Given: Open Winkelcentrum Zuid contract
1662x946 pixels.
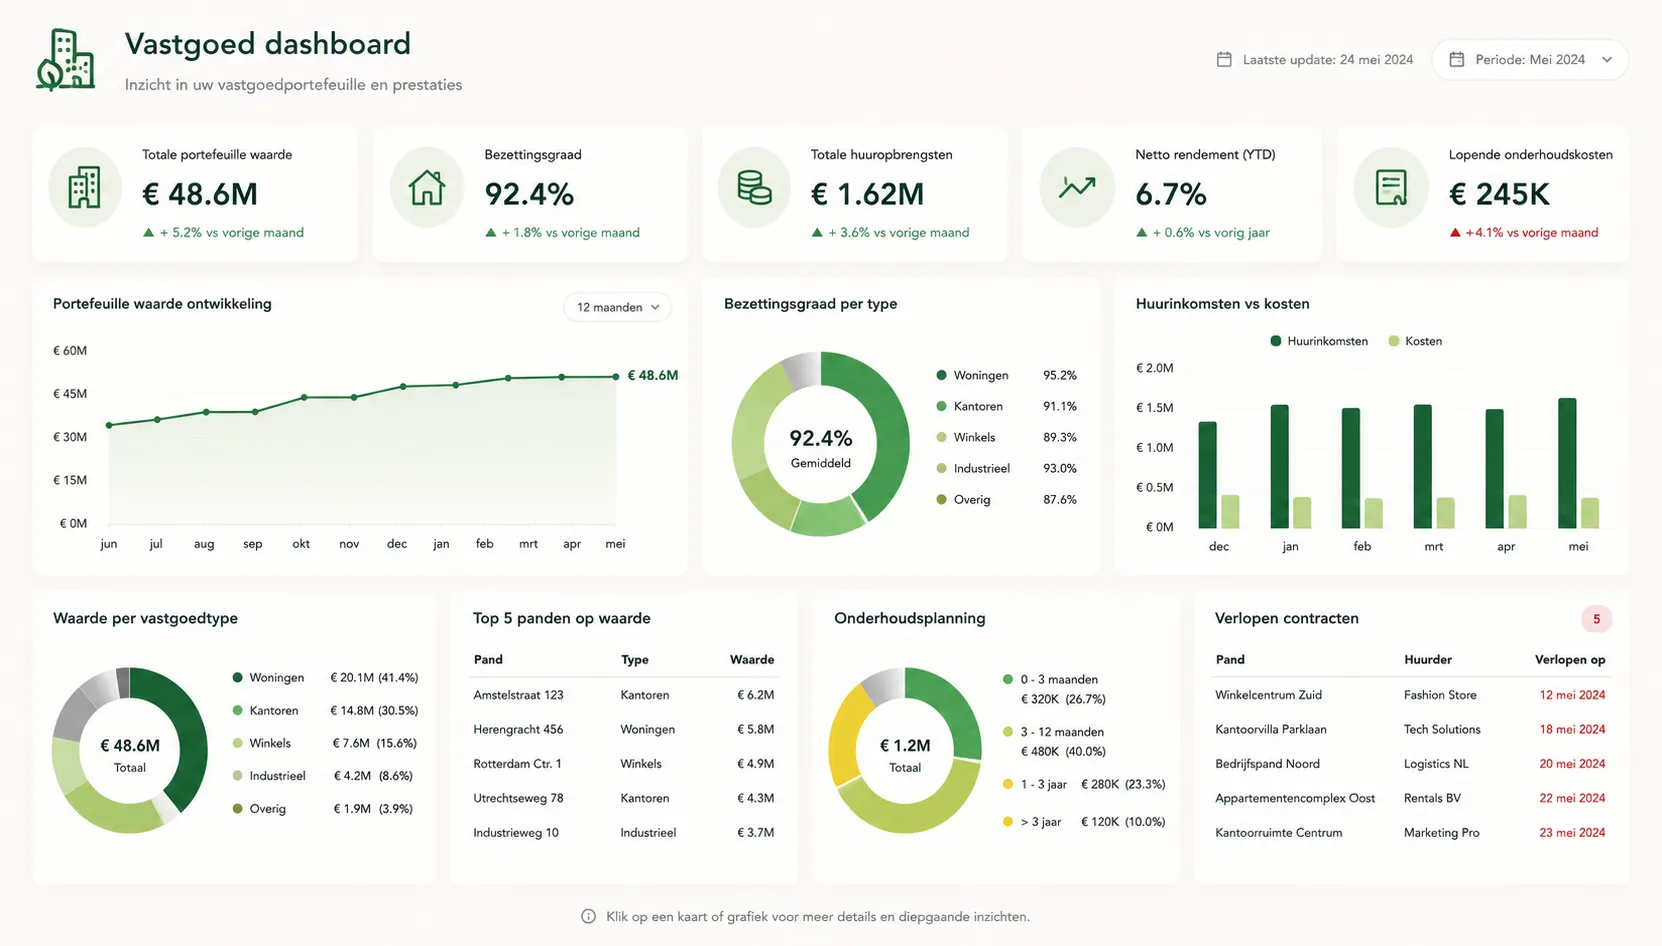Looking at the screenshot, I should tap(1410, 695).
